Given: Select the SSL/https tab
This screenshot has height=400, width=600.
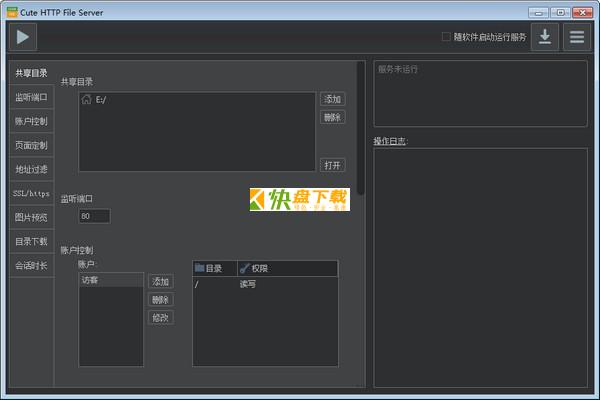Looking at the screenshot, I should 31,193.
